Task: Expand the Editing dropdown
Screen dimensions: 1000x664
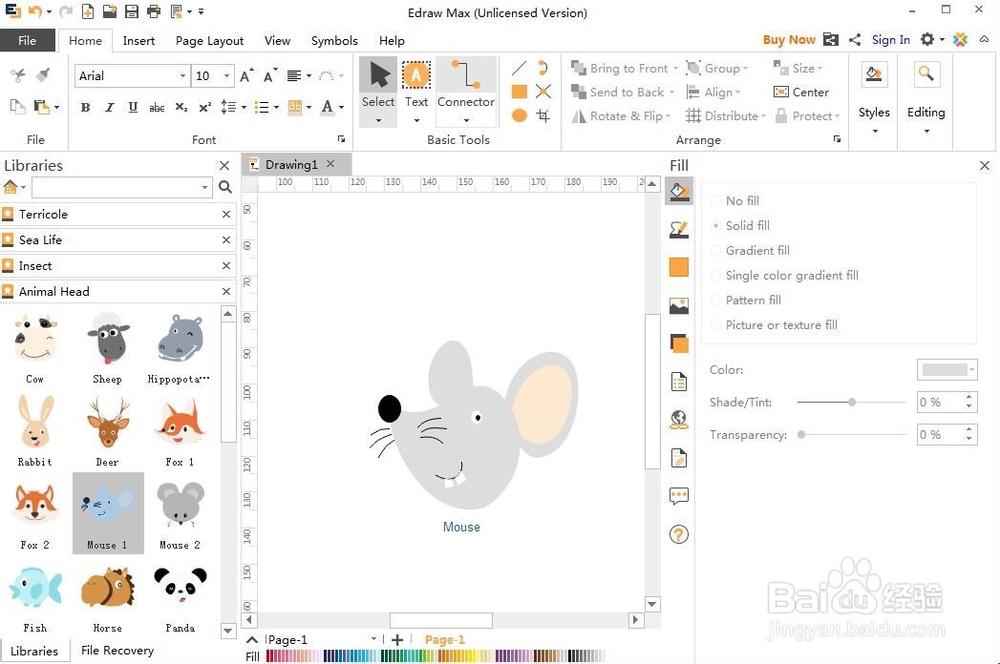Action: [x=926, y=131]
